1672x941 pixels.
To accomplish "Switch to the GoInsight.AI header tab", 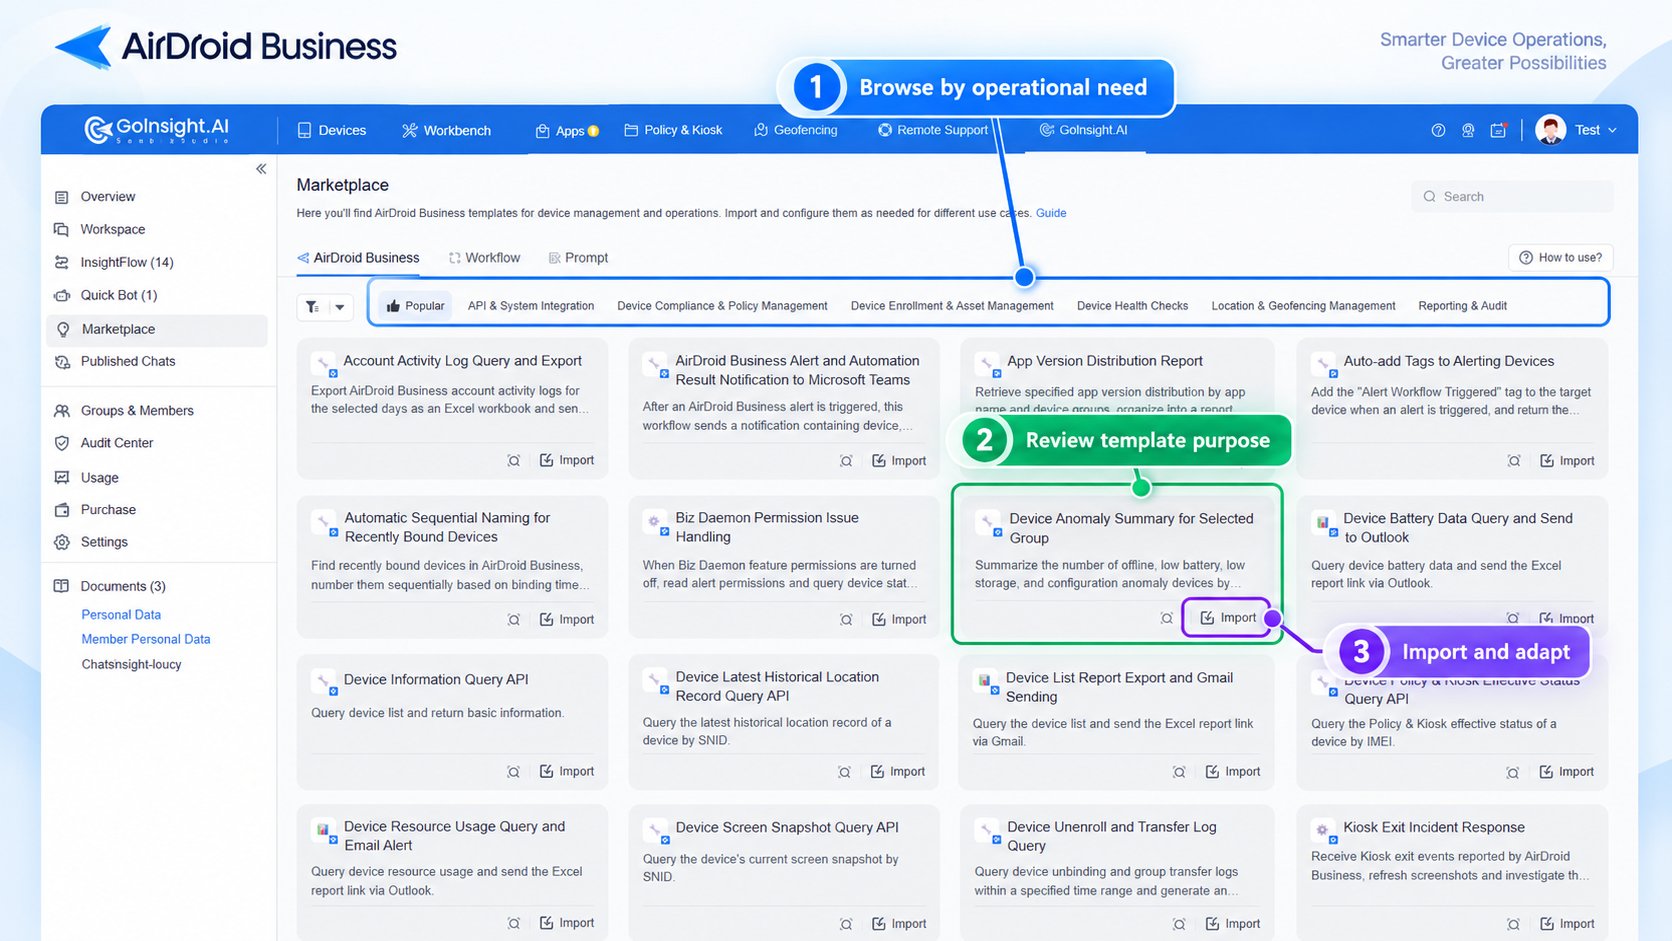I will click(1084, 130).
